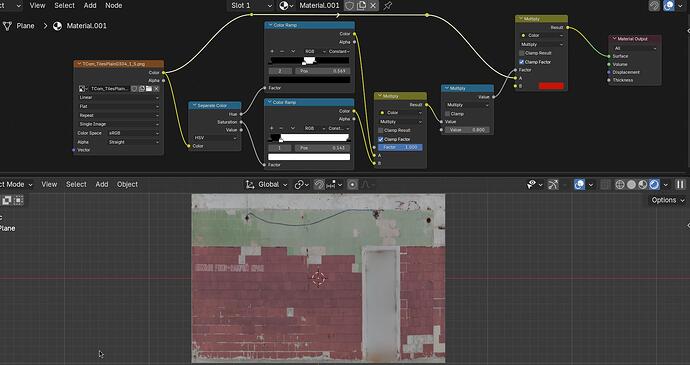Collapse the Separate Color node
The image size is (690, 365).
click(195, 106)
